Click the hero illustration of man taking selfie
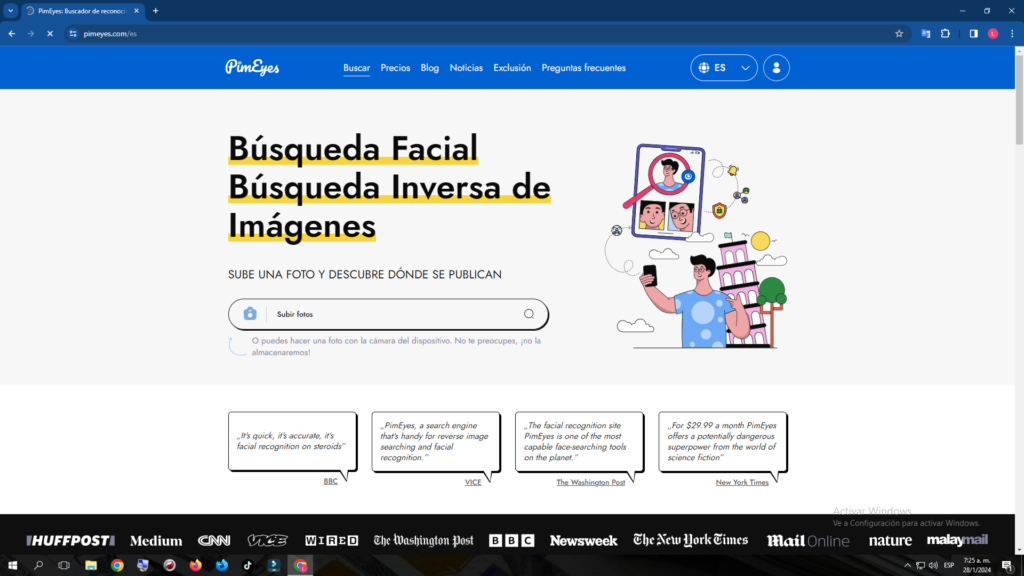The height and width of the screenshot is (576, 1024). (x=698, y=246)
